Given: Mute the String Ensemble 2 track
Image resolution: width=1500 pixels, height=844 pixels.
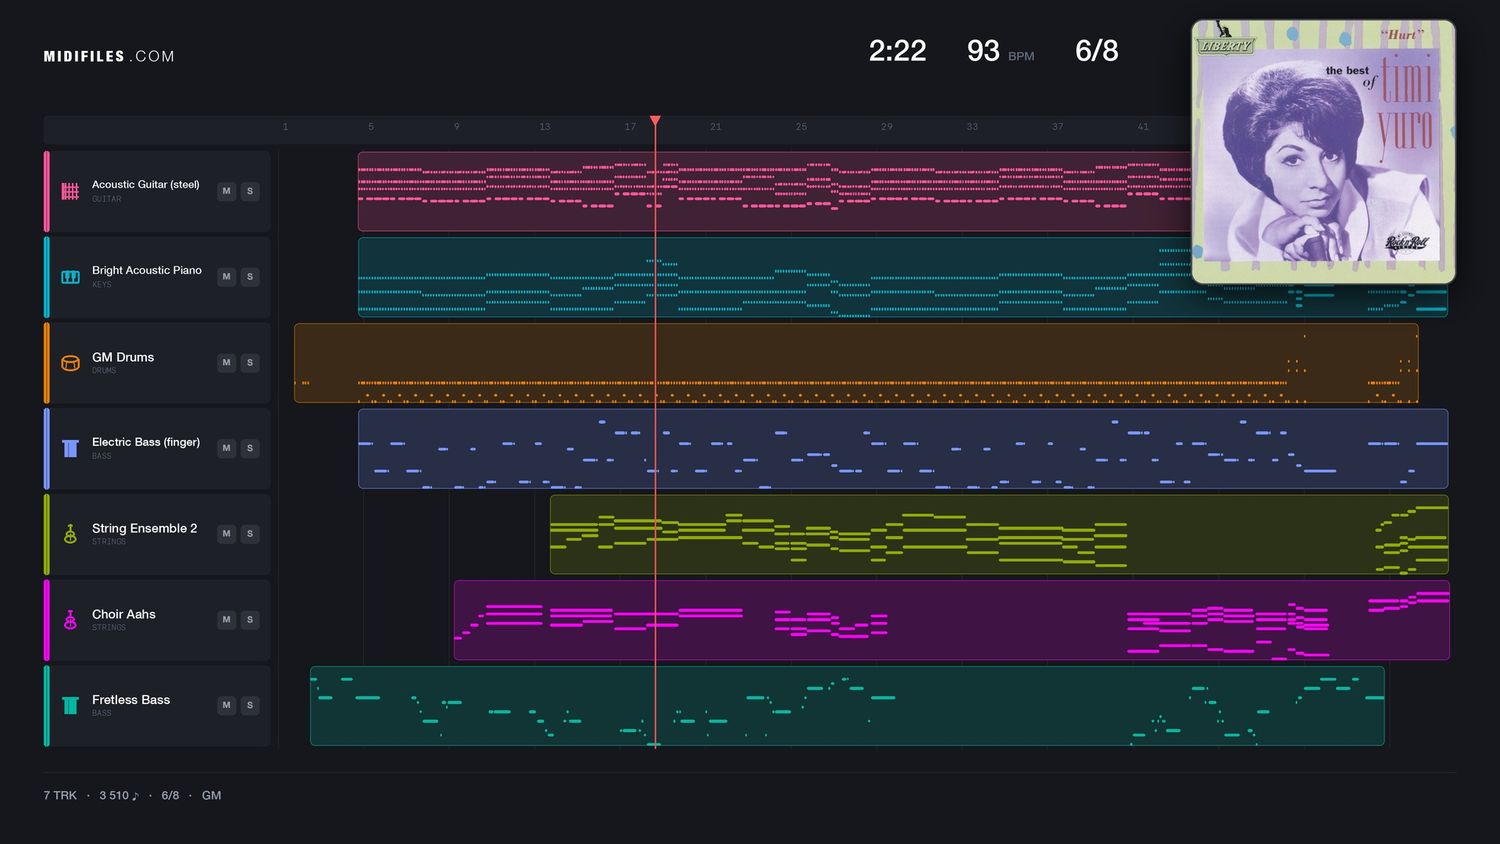Looking at the screenshot, I should click(226, 534).
